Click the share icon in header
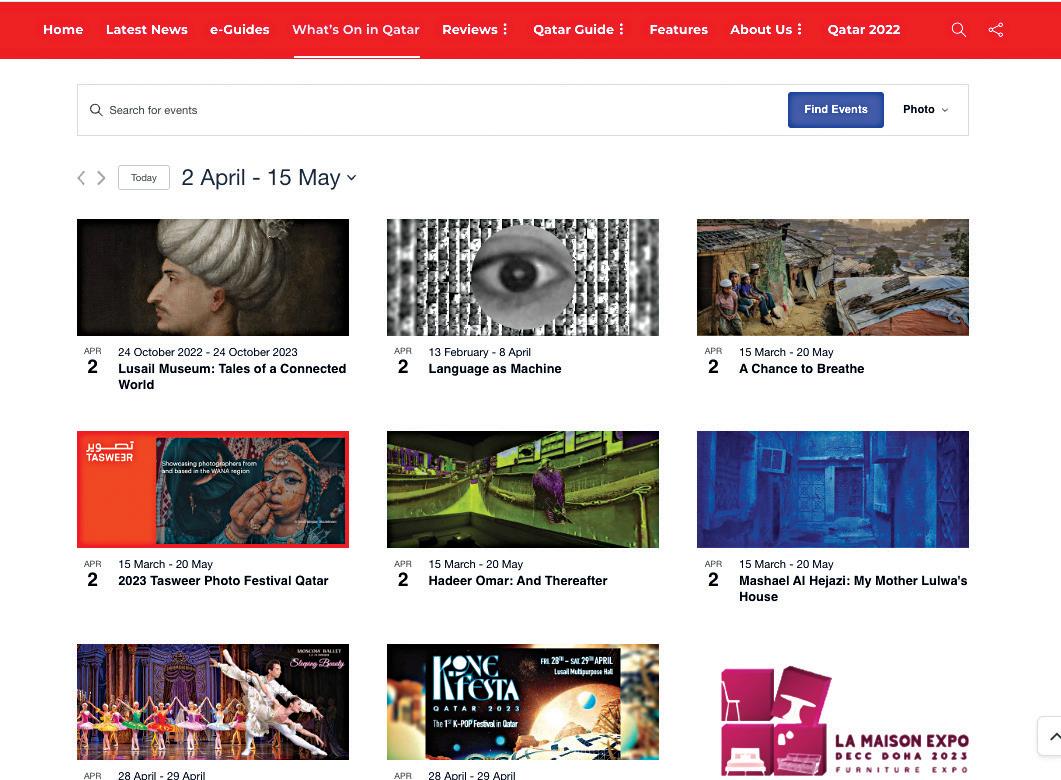 point(995,30)
